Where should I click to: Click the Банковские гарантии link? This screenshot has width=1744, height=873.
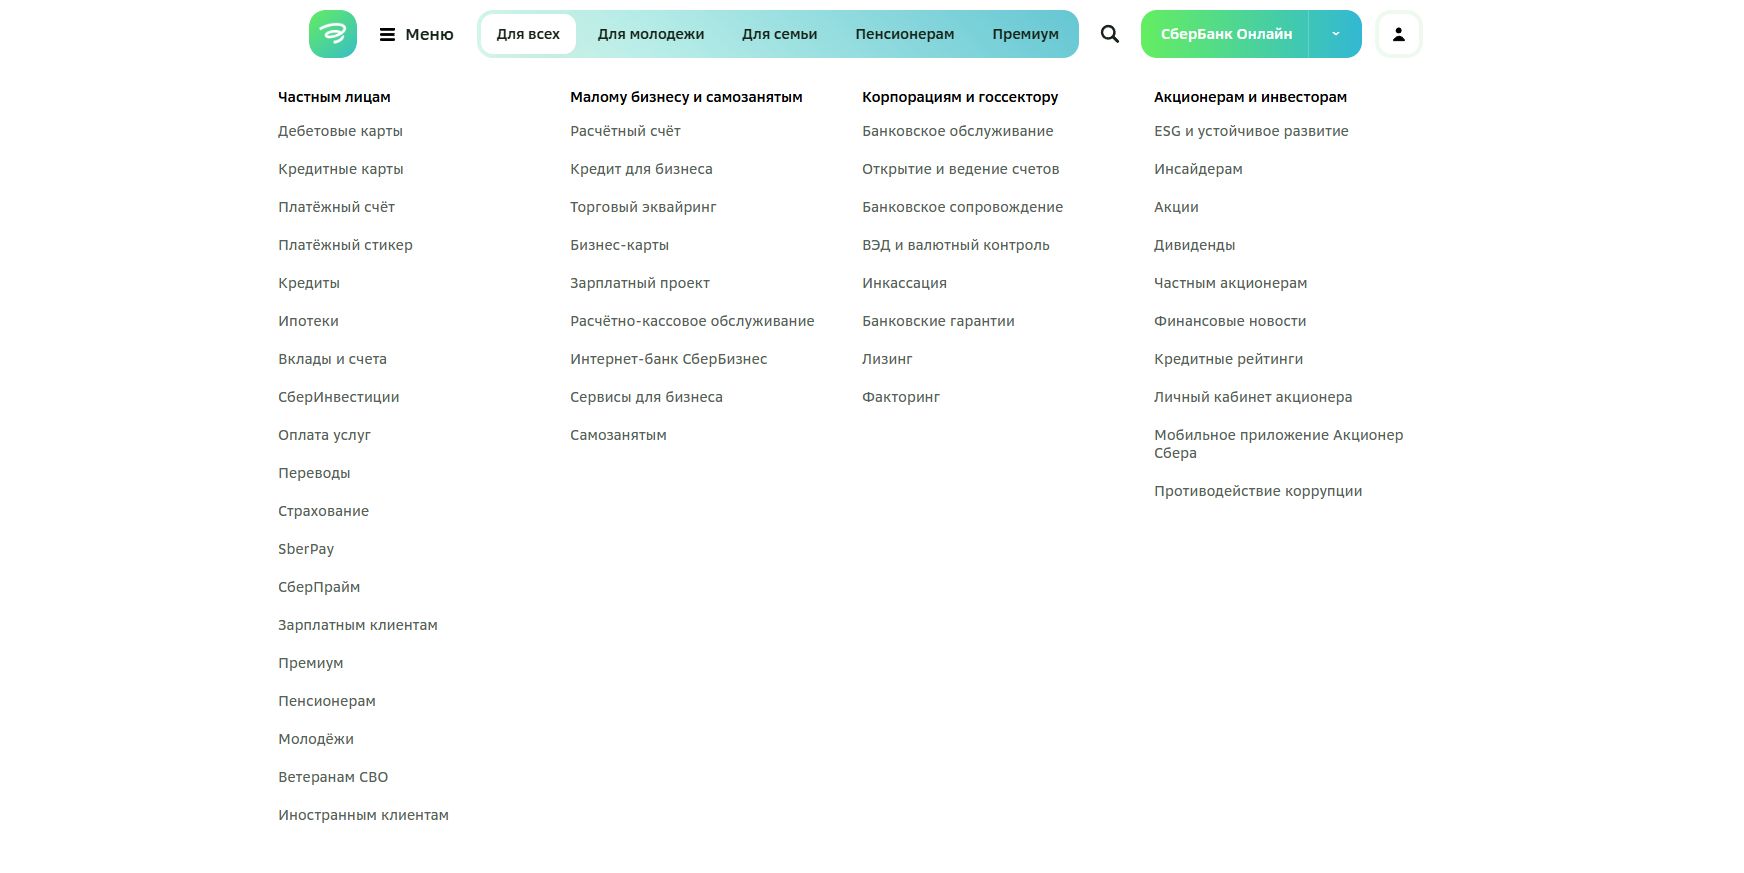click(938, 321)
